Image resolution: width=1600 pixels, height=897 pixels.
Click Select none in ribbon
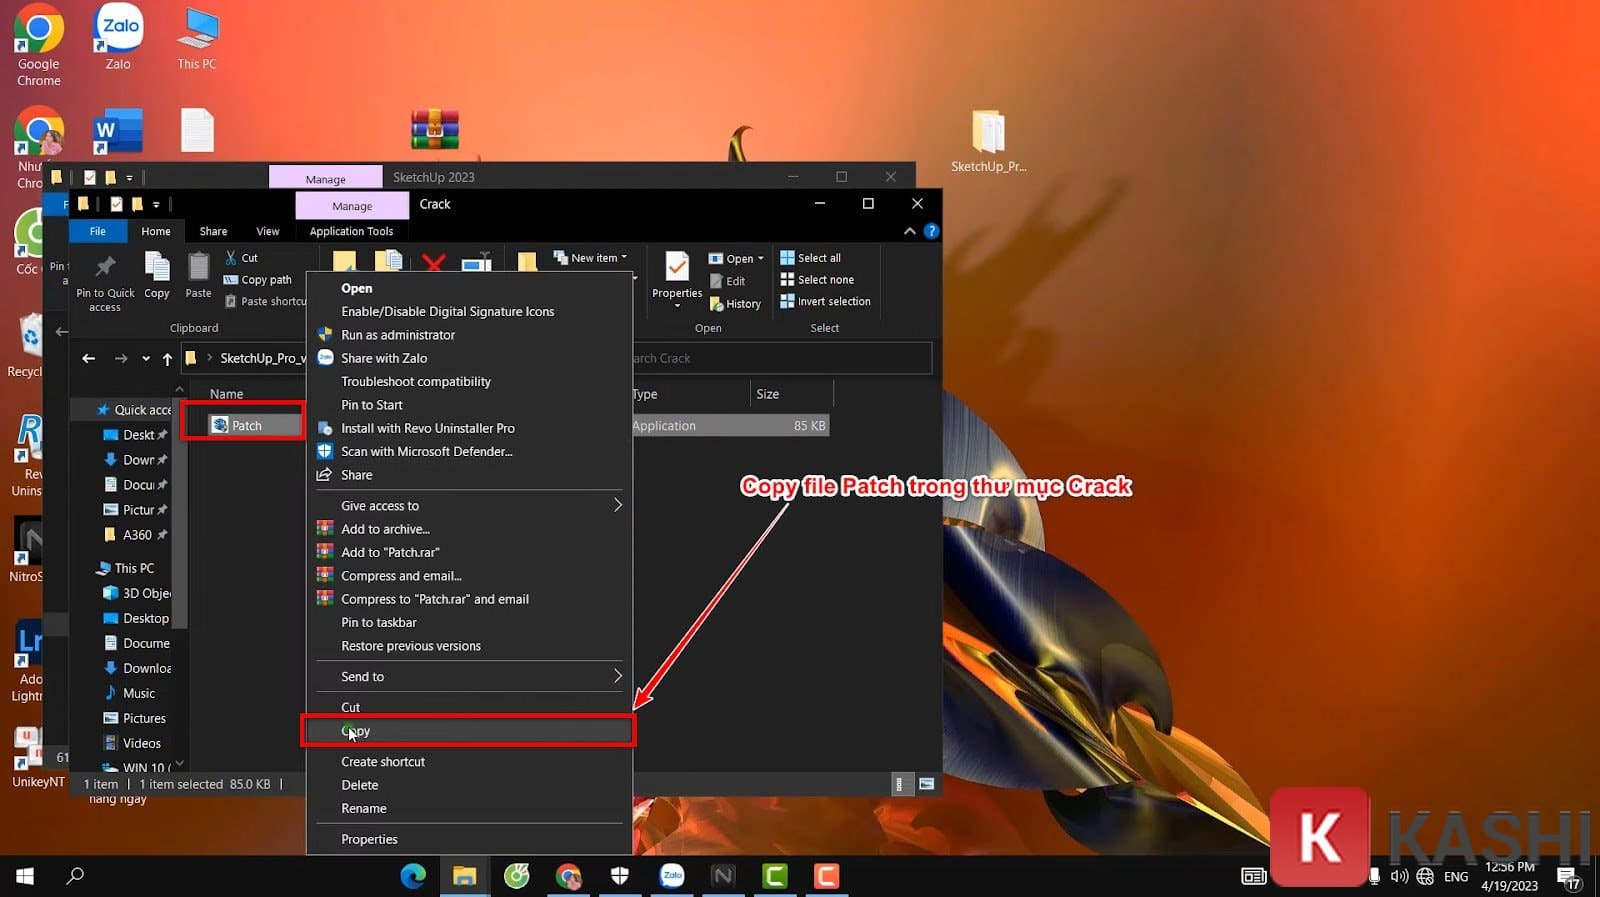[x=818, y=280]
